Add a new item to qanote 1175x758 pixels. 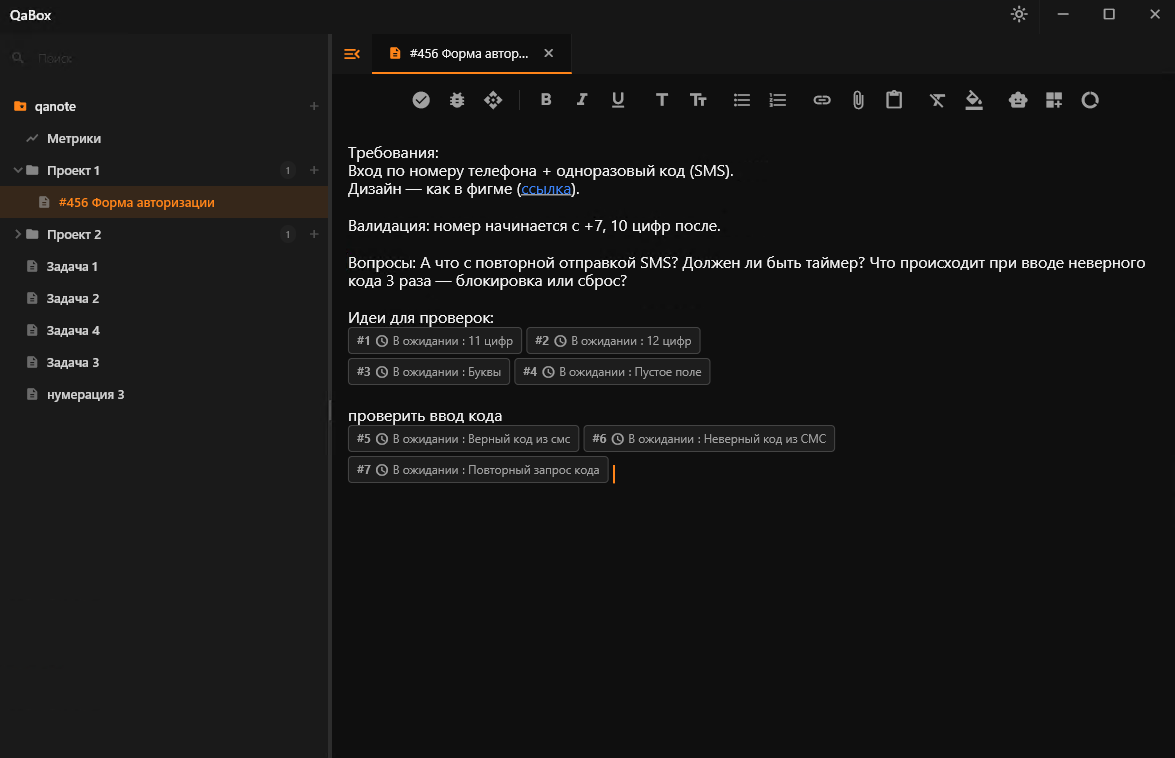tap(314, 106)
